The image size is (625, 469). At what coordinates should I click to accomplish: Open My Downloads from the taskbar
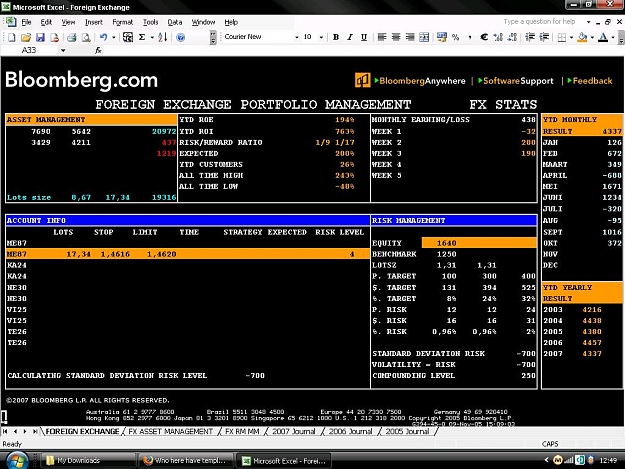[x=88, y=461]
